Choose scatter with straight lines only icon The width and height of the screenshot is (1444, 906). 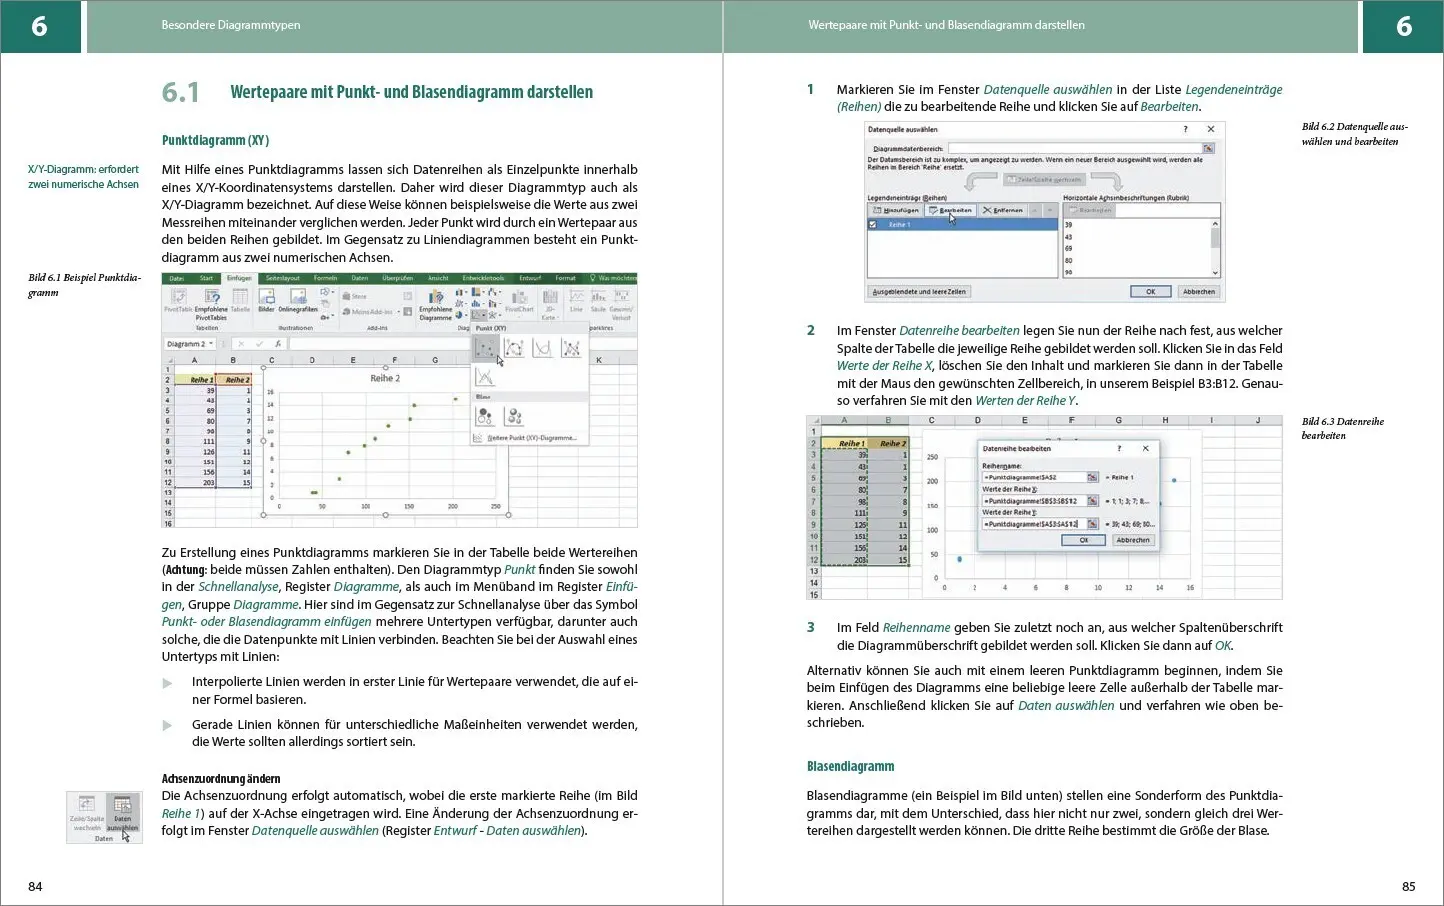click(x=485, y=376)
